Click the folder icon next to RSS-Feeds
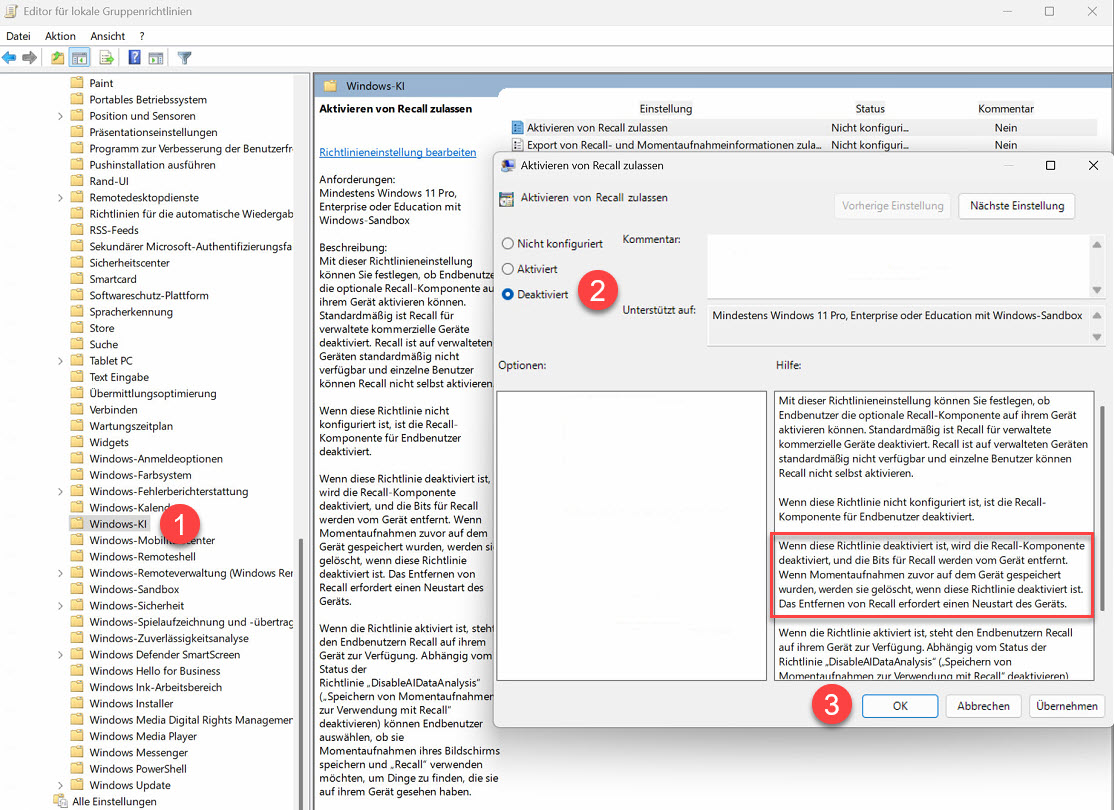The image size is (1114, 810). click(77, 230)
